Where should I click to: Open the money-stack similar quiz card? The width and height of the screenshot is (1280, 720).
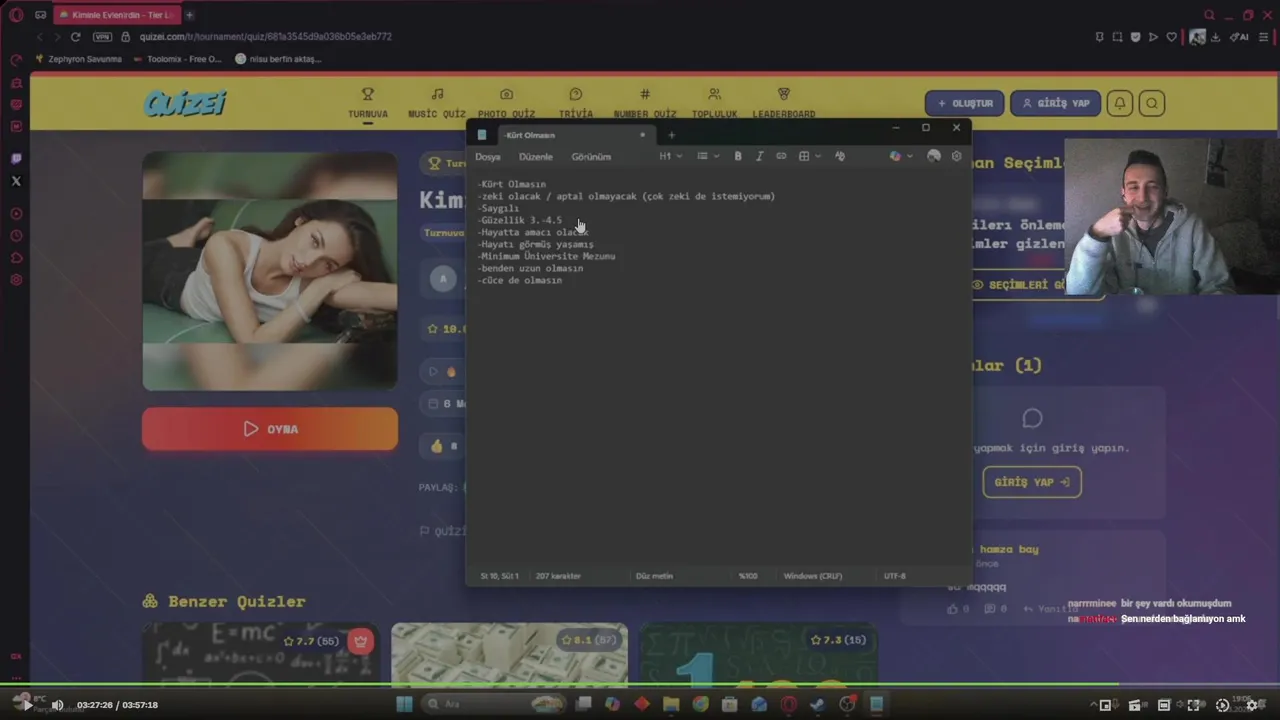coord(509,655)
